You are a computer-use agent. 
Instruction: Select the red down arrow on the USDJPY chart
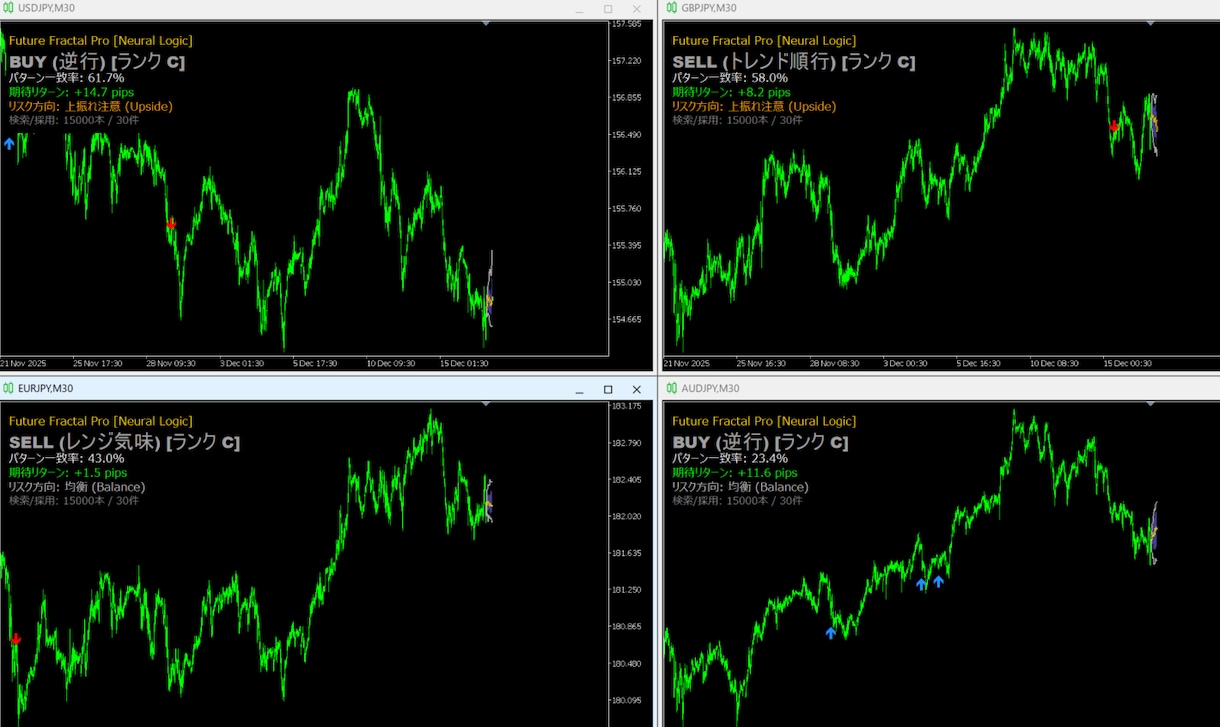tap(171, 224)
